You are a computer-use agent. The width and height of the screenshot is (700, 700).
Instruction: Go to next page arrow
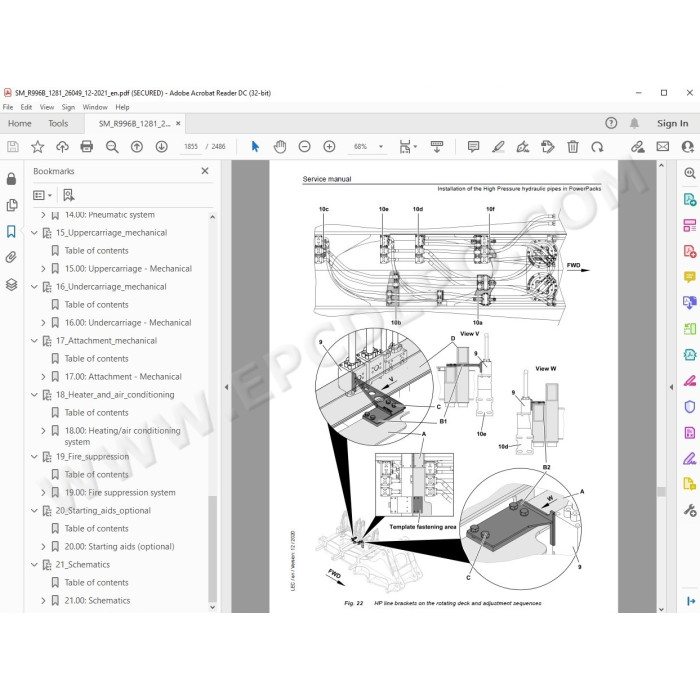pos(162,146)
